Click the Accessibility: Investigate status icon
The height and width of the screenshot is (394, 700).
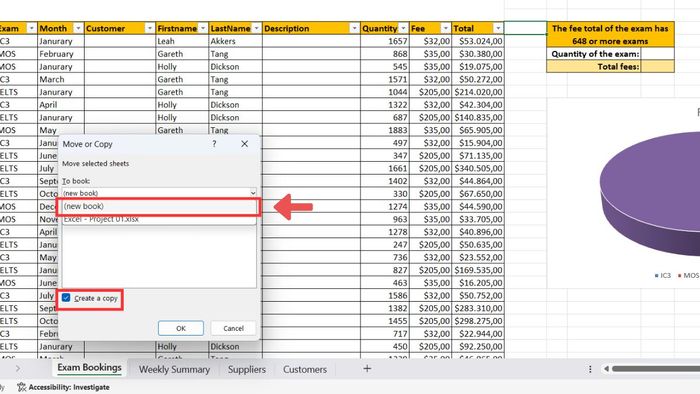(21, 387)
